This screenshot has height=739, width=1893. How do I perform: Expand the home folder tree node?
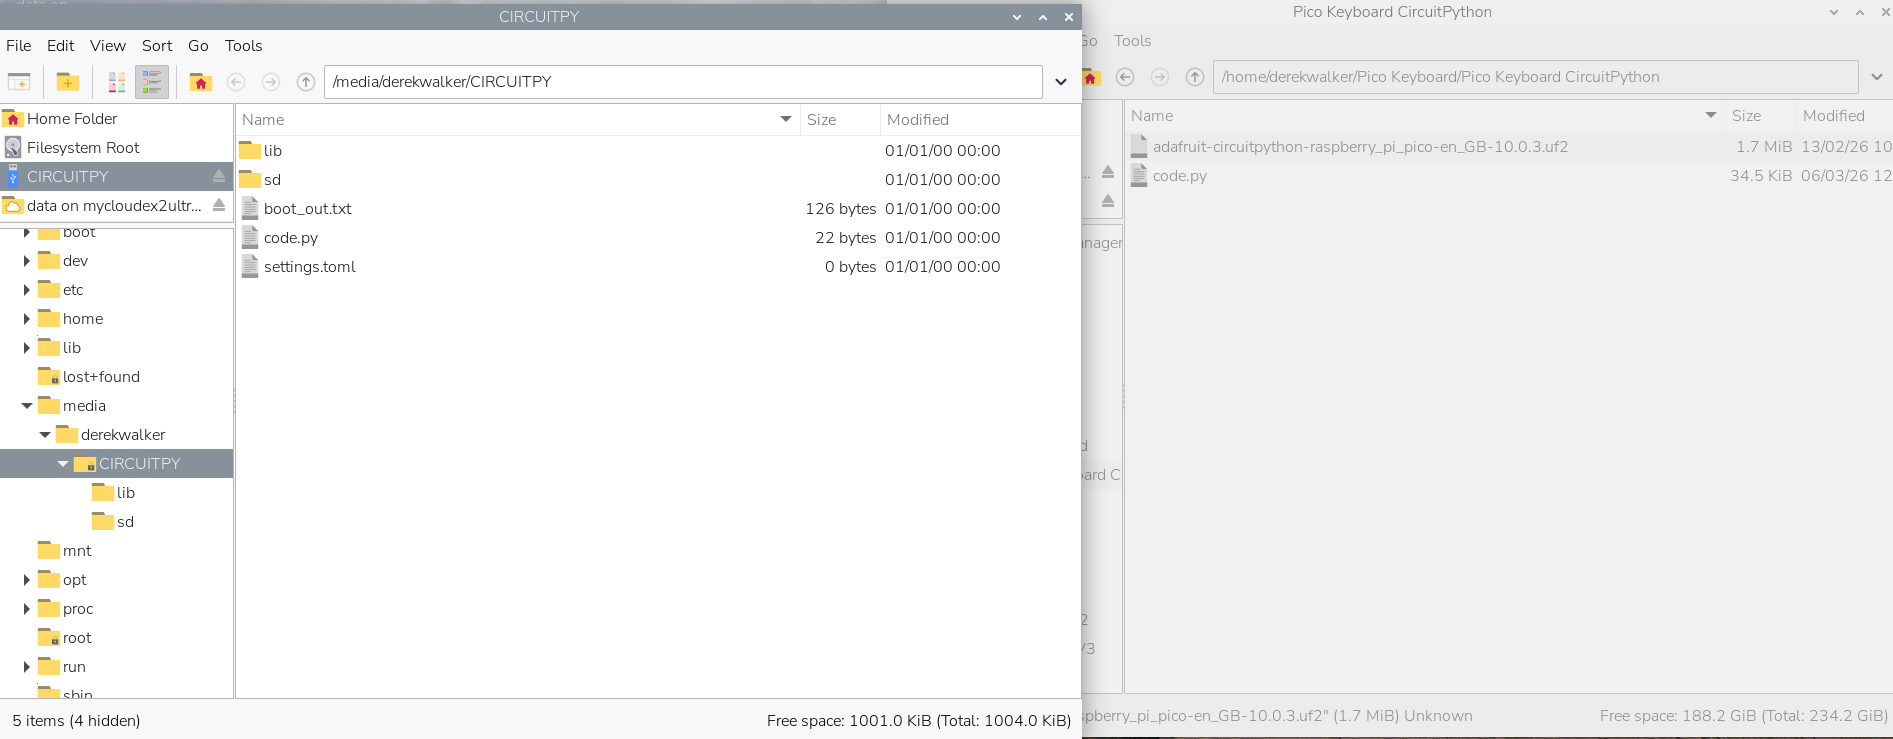[27, 319]
